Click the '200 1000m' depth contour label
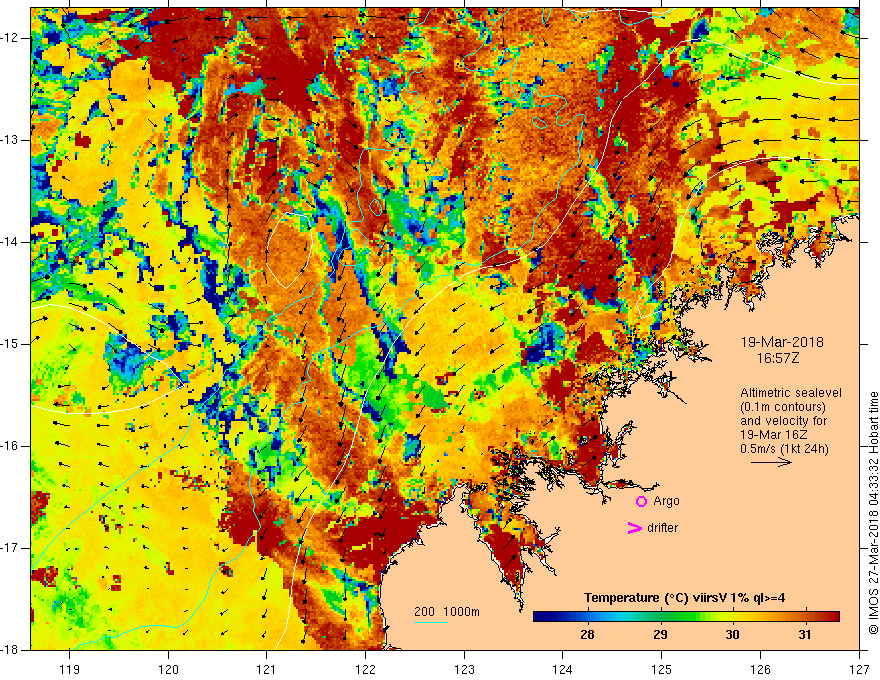This screenshot has height=680, width=880. click(x=447, y=612)
